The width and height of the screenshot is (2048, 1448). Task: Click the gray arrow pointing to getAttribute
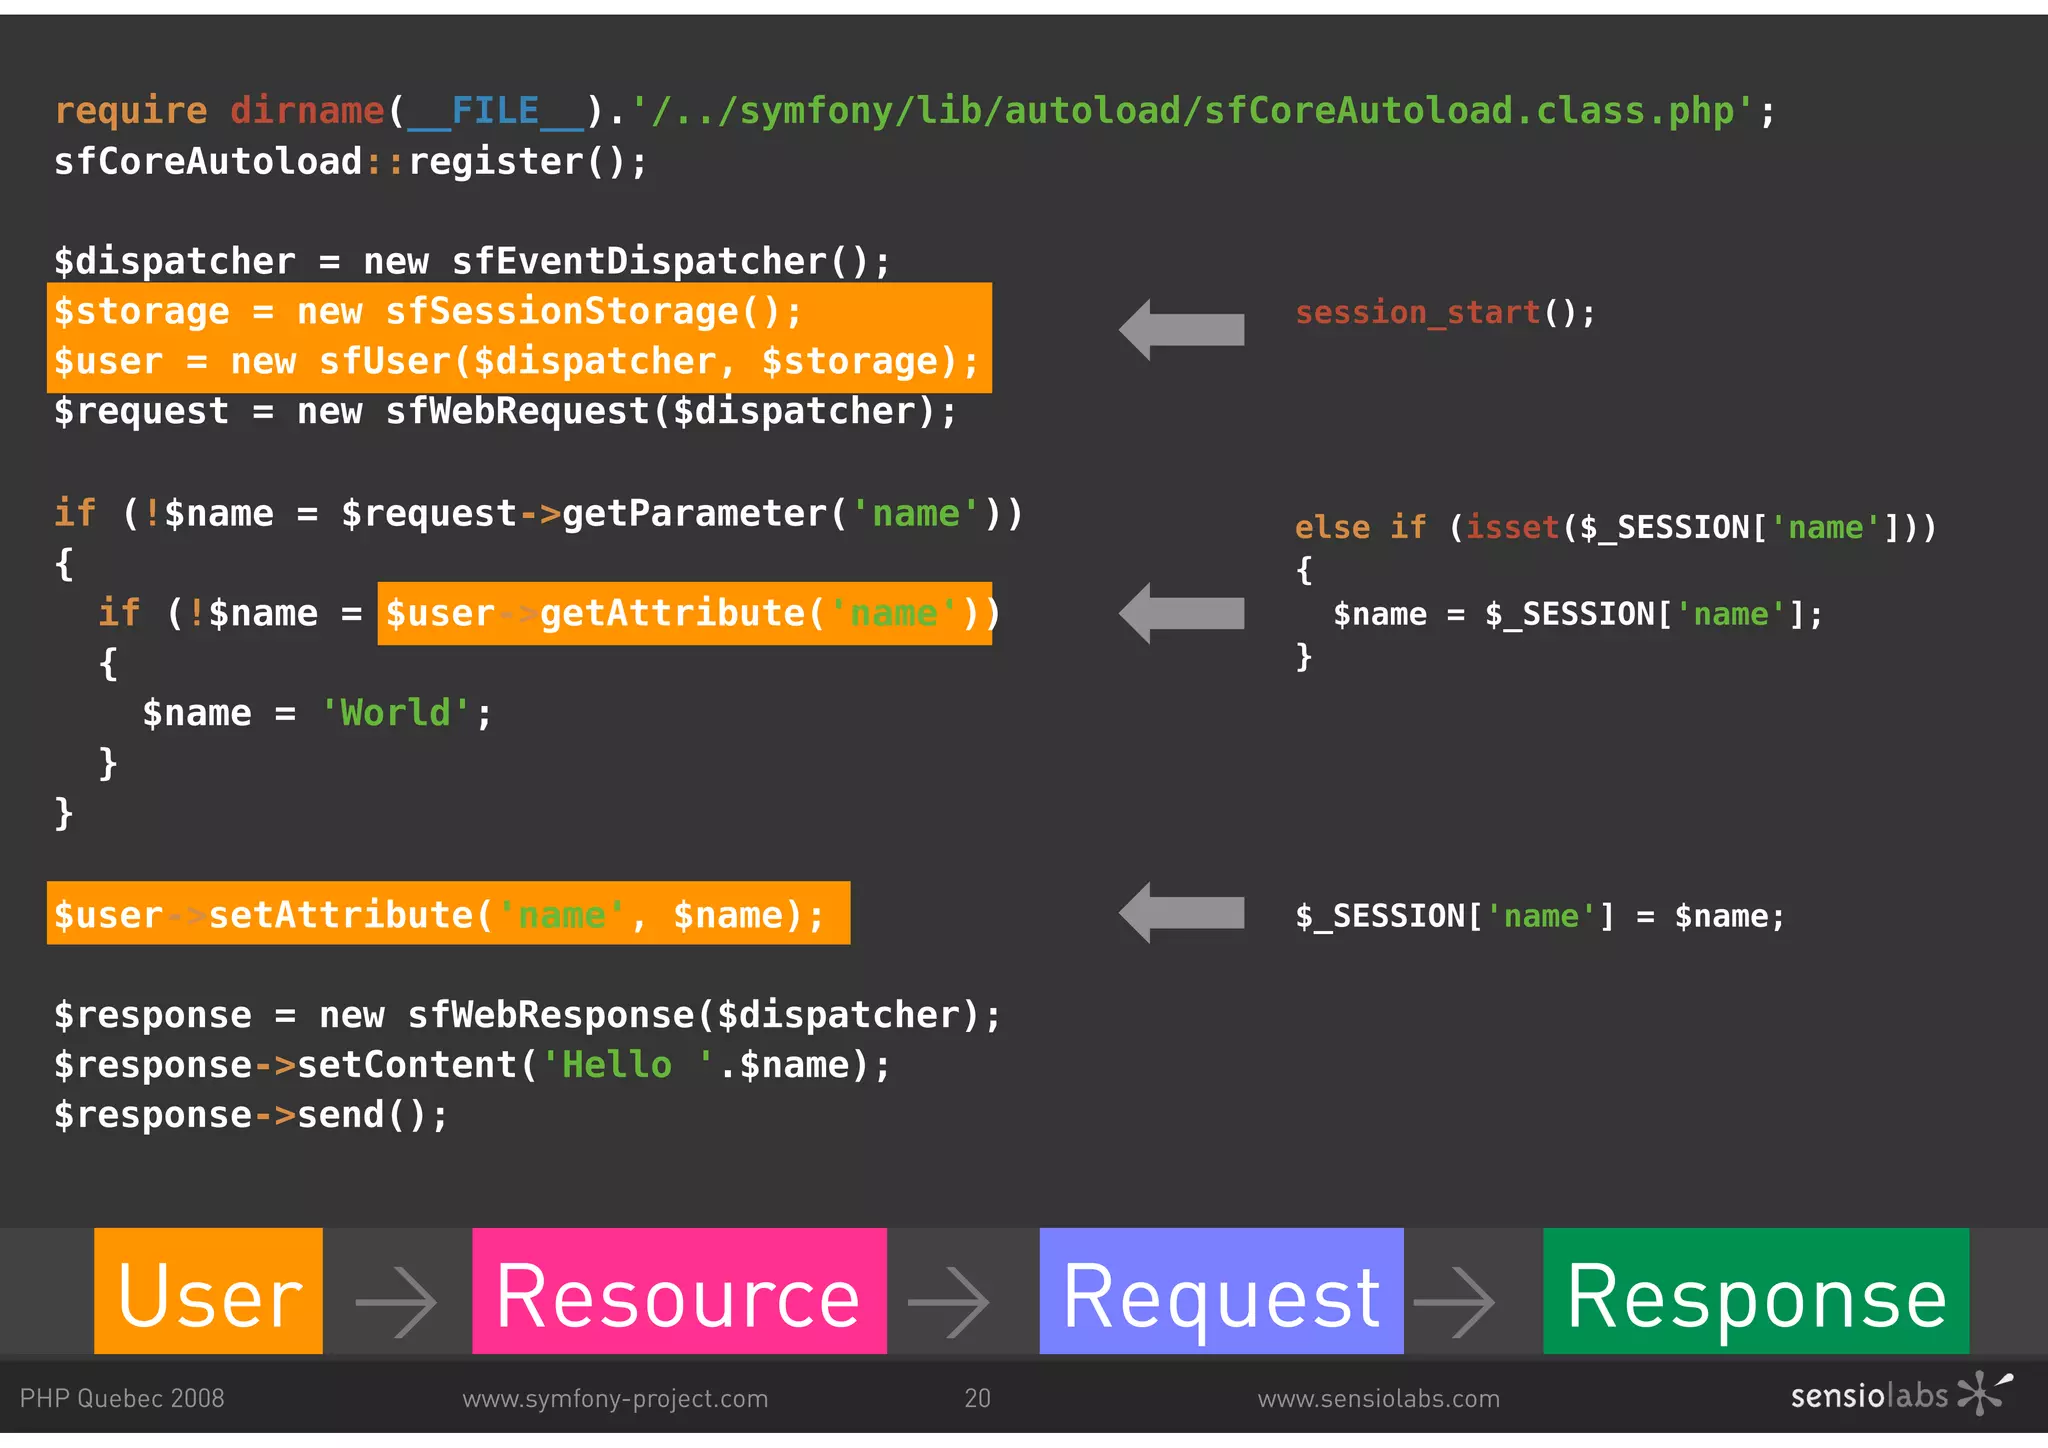point(1181,612)
